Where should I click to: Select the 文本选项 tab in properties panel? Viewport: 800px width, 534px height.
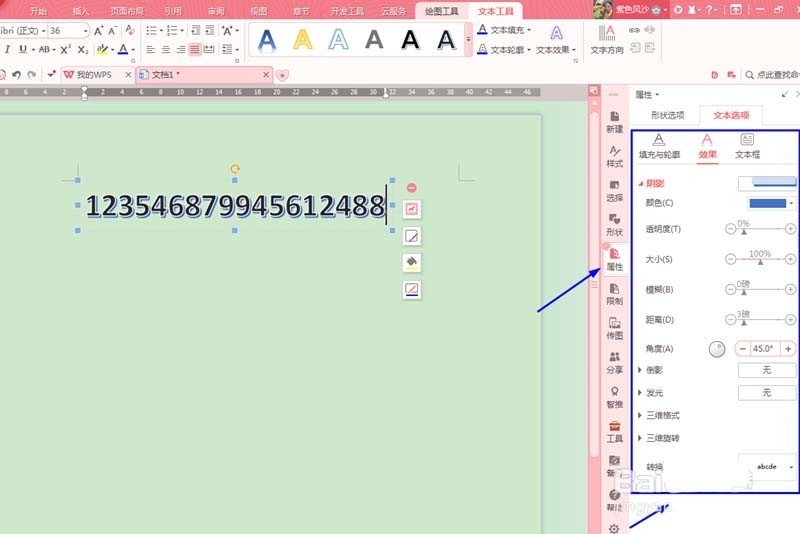(731, 115)
